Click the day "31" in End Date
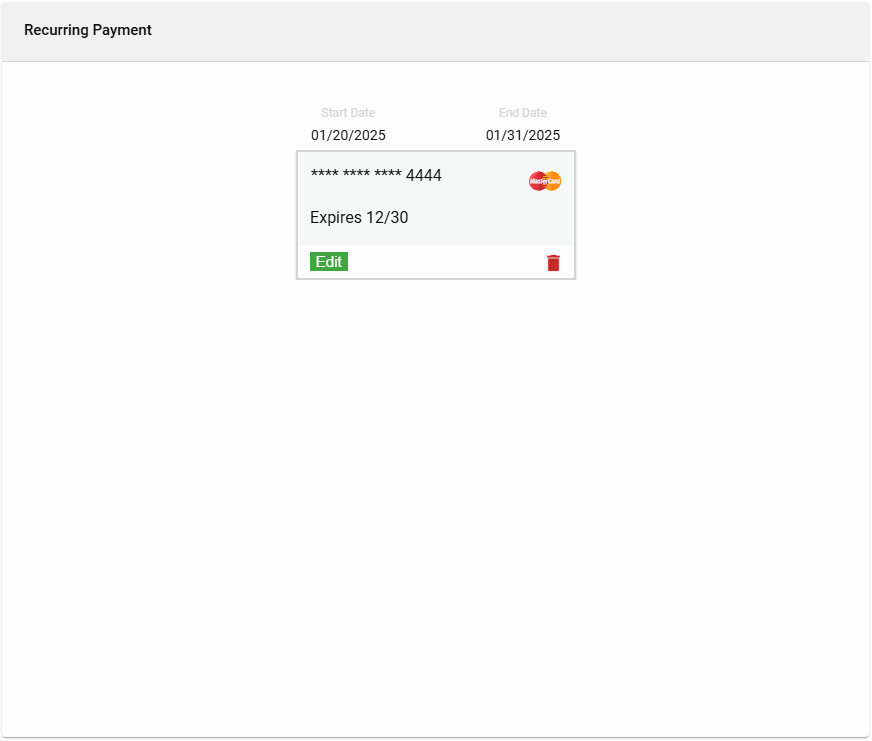872x741 pixels. click(x=515, y=135)
